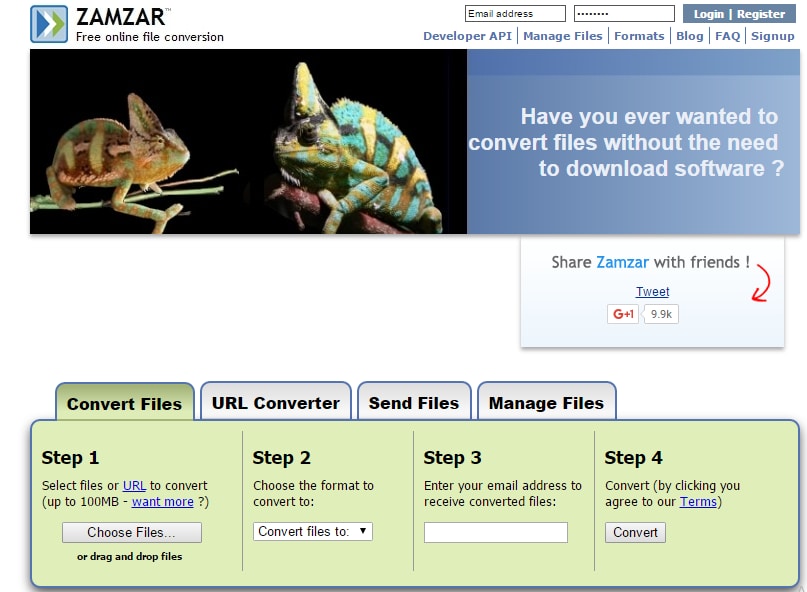Click the Email address login field
The image size is (807, 592).
[515, 14]
